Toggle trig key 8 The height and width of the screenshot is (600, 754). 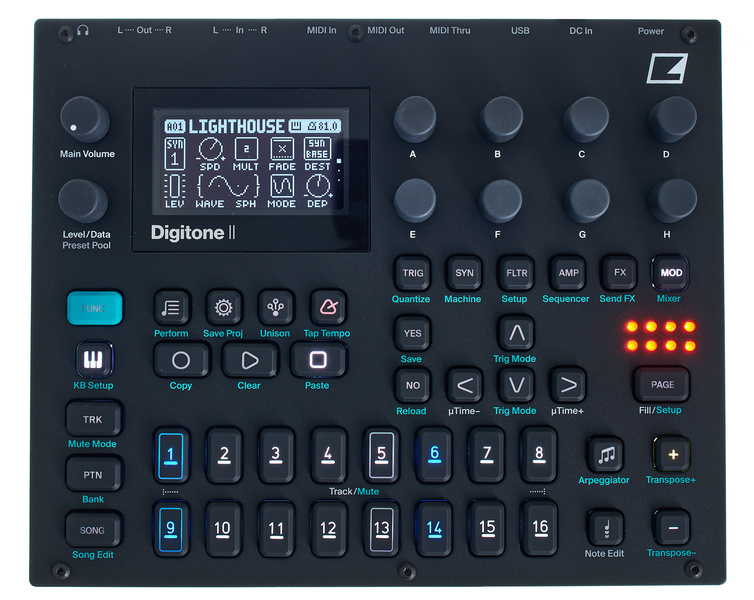(539, 455)
